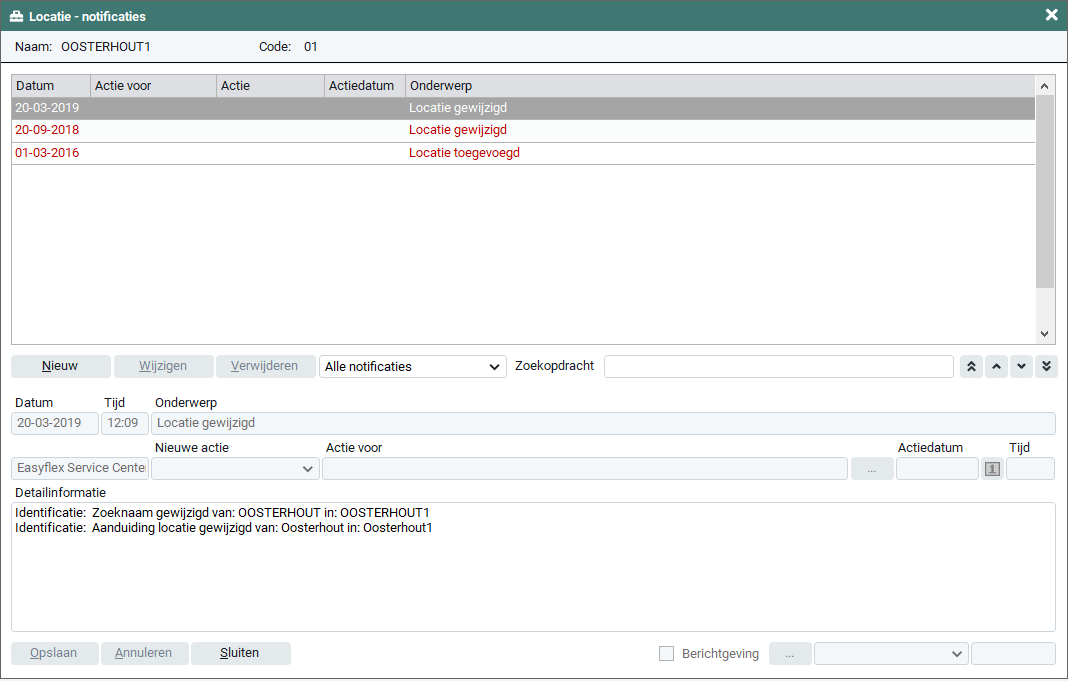Viewport: 1068px width, 681px height.
Task: Sort list by Datum column header
Action: pos(50,86)
